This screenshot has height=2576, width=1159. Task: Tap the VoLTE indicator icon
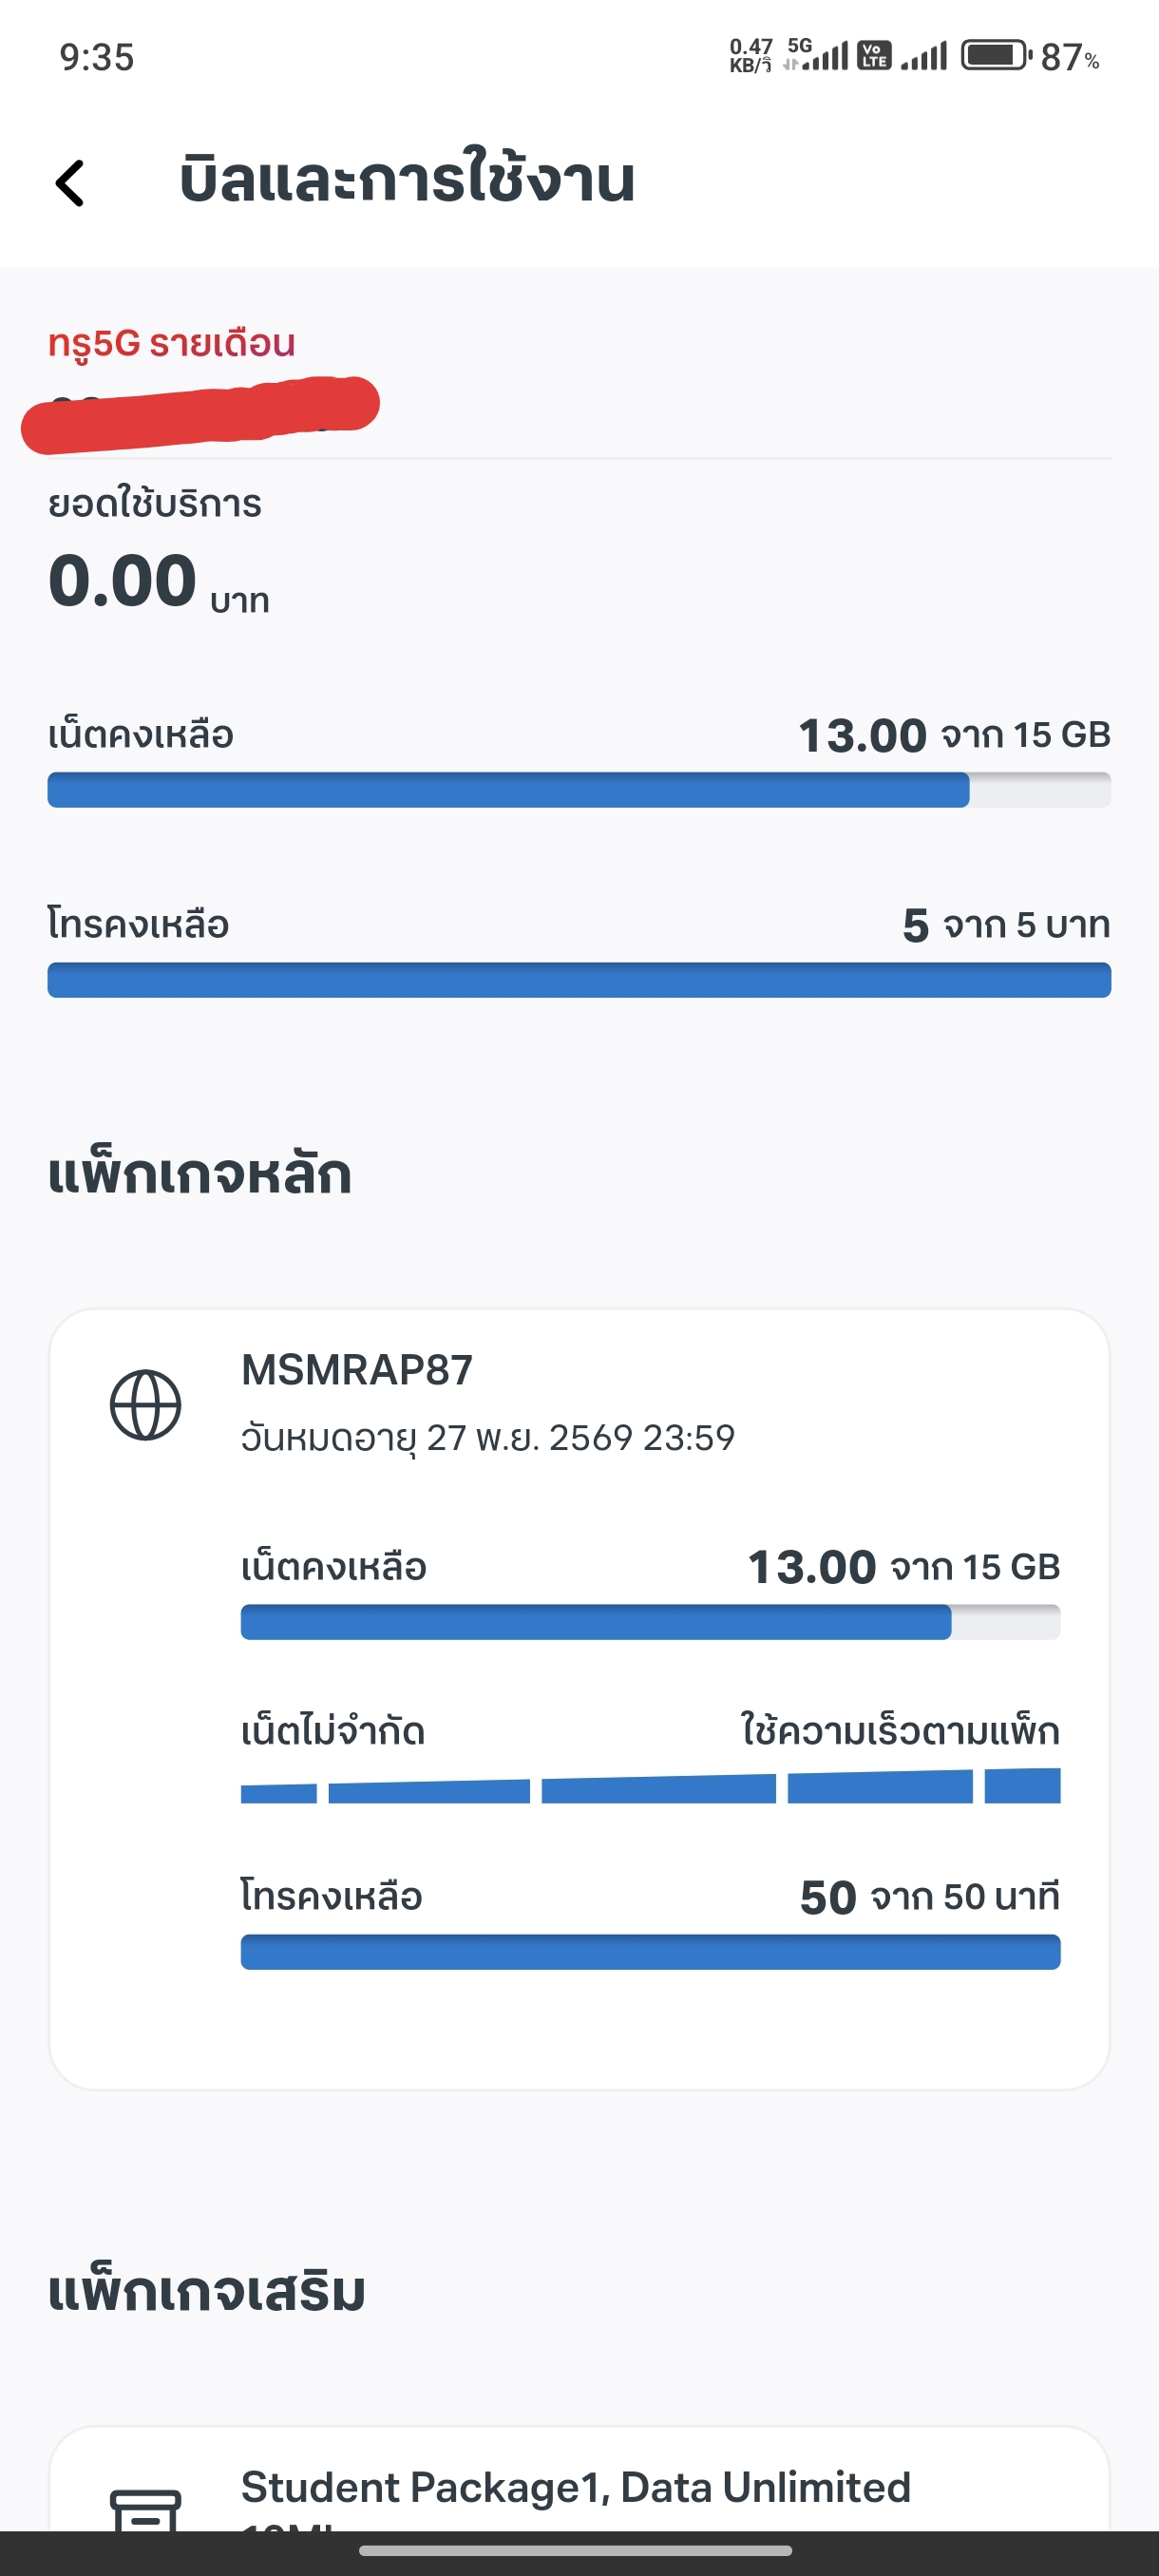[x=875, y=55]
